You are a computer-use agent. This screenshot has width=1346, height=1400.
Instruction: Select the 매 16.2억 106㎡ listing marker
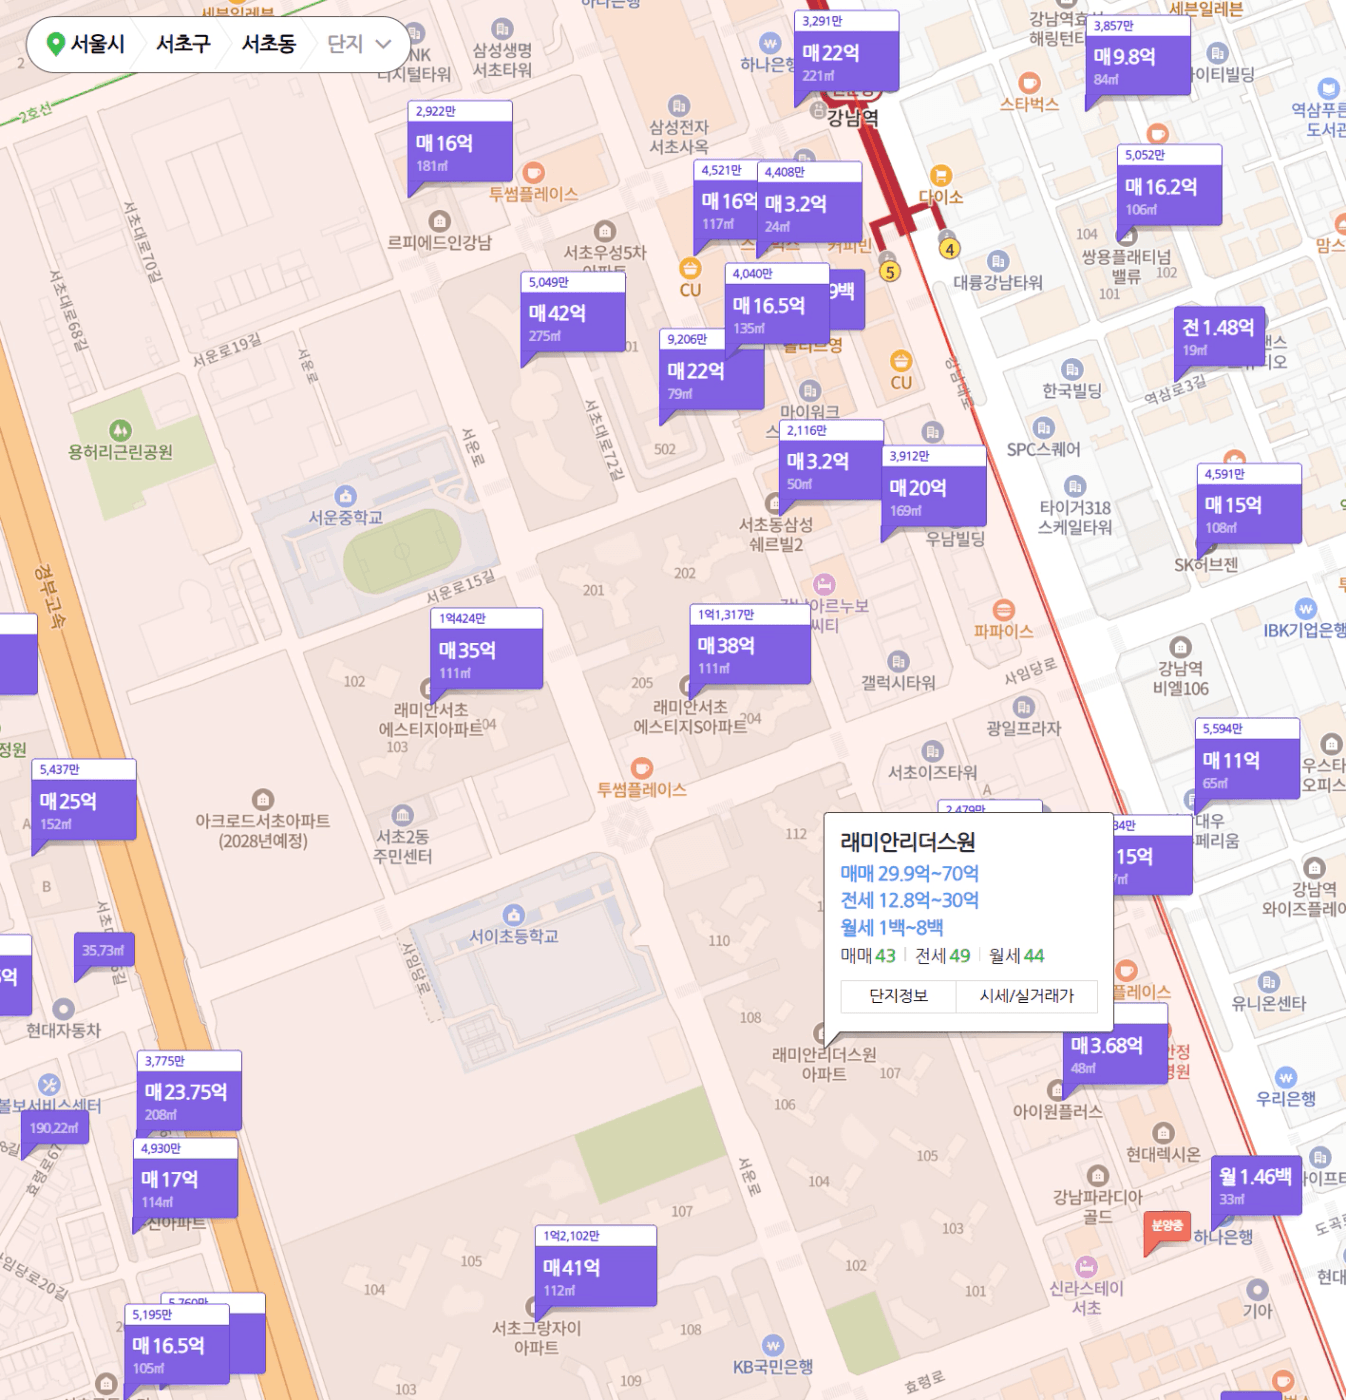[x=1169, y=185]
